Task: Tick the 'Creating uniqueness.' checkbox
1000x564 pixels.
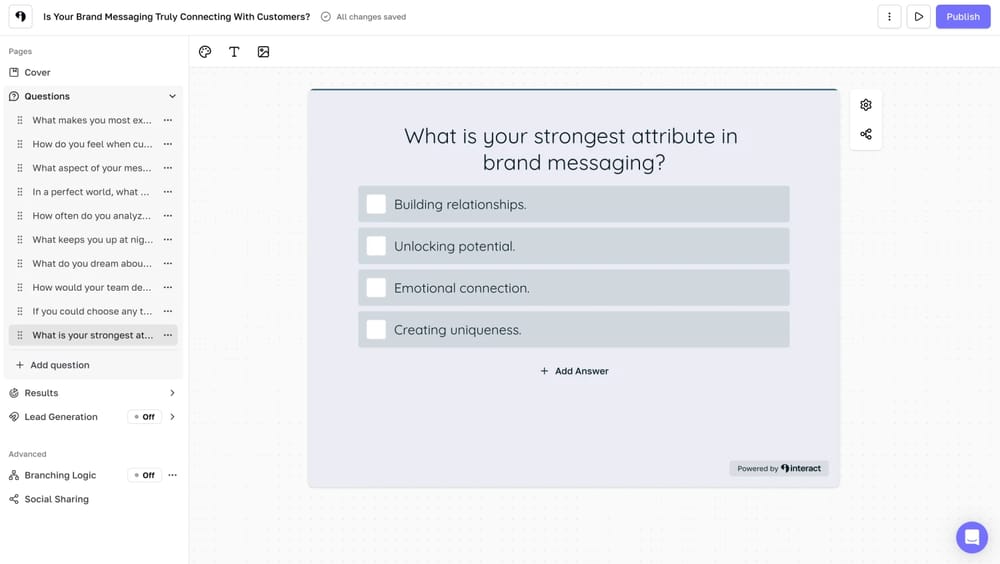Action: (376, 330)
